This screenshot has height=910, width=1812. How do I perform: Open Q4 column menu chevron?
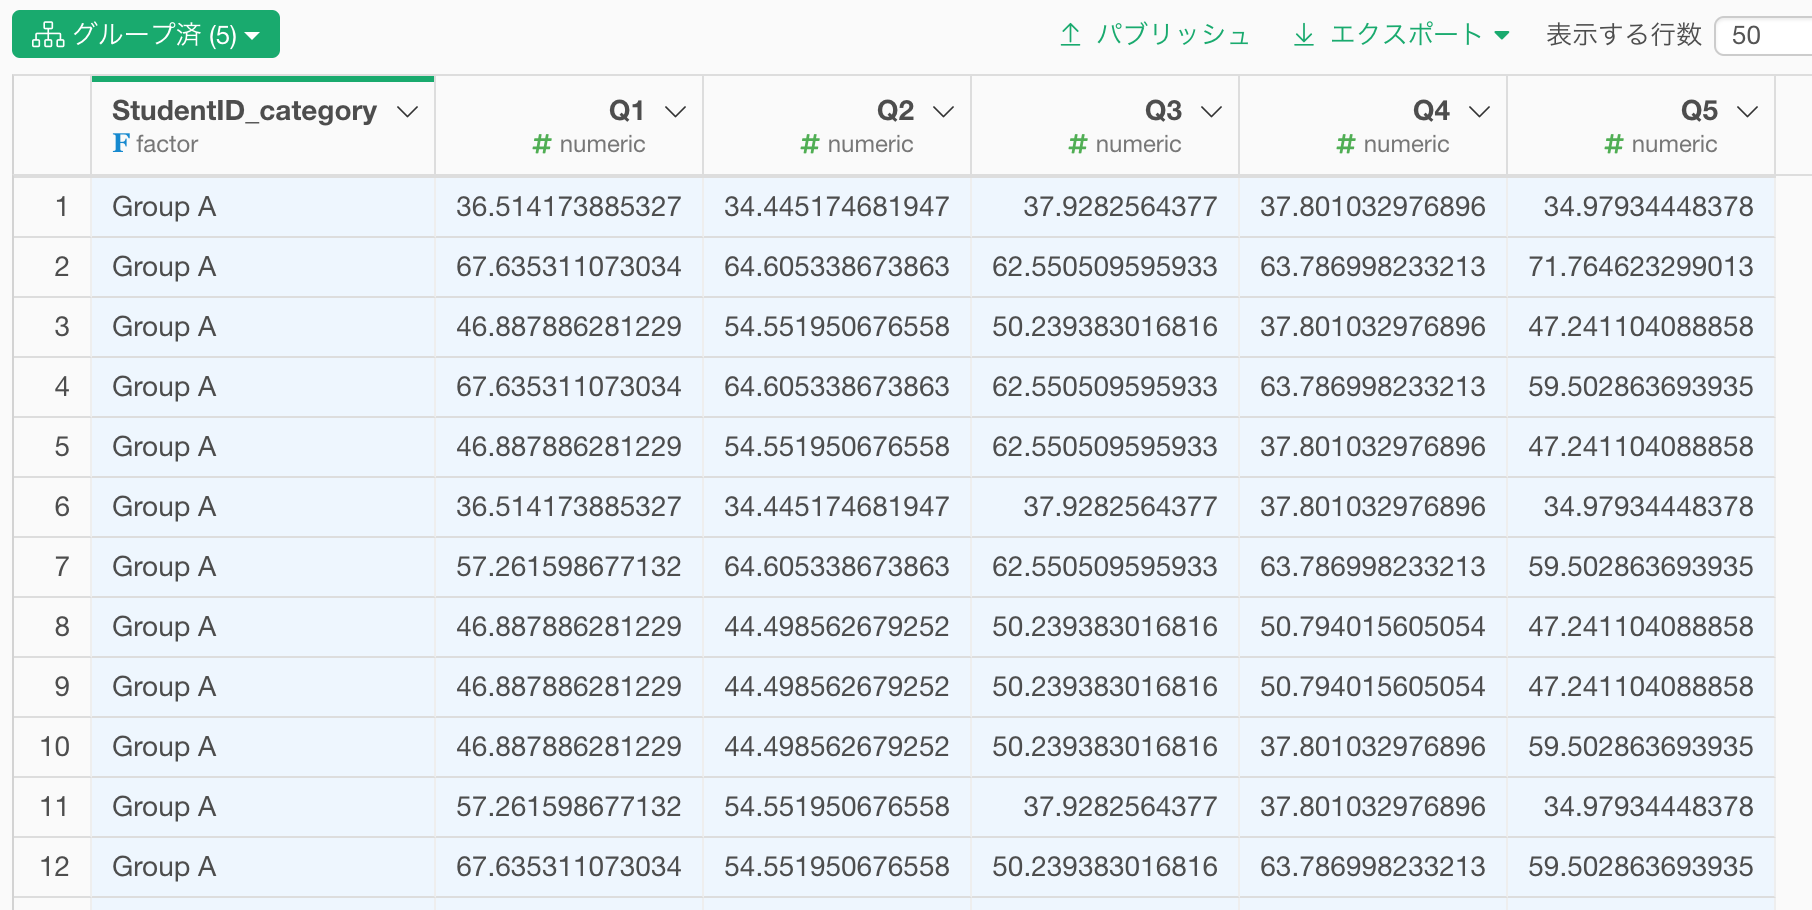(x=1479, y=111)
